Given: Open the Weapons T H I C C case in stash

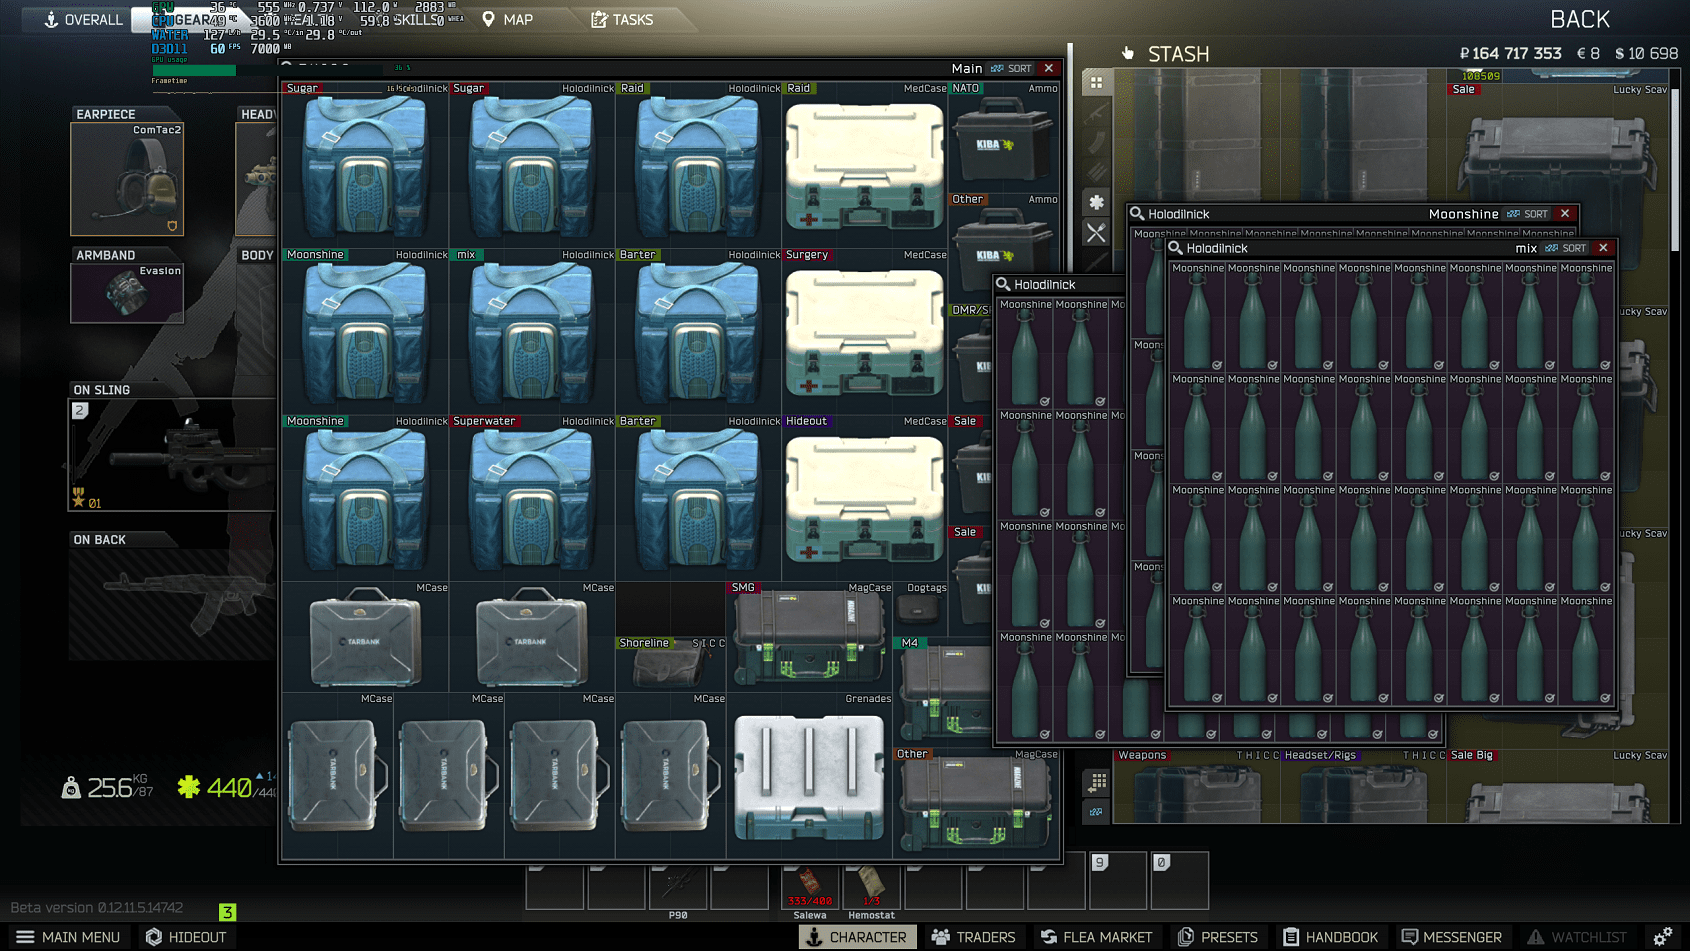Looking at the screenshot, I should coord(1197,786).
